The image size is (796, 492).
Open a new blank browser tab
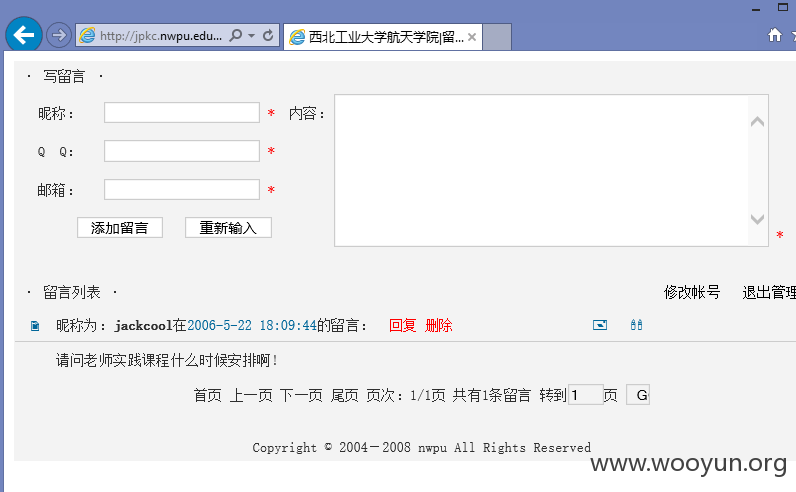pyautogui.click(x=496, y=37)
